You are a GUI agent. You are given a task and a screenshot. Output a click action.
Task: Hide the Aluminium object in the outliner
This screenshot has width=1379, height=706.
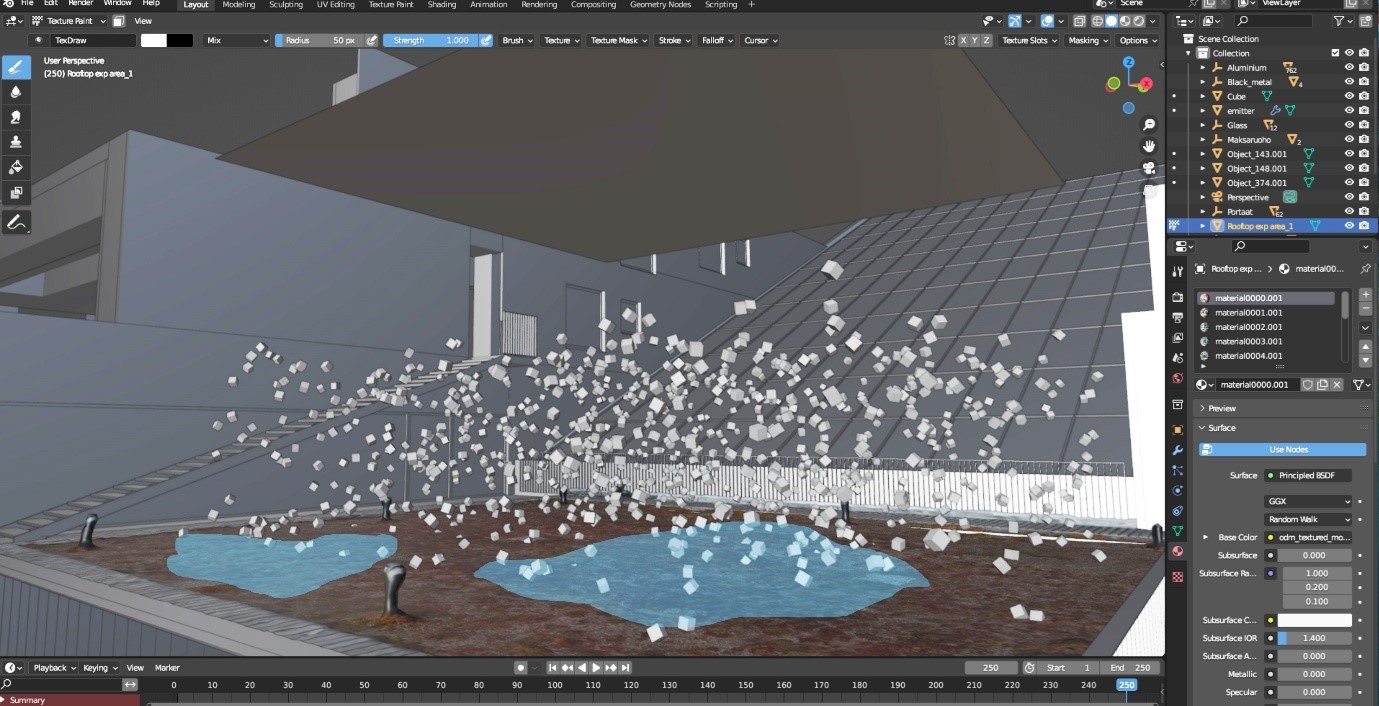tap(1349, 67)
